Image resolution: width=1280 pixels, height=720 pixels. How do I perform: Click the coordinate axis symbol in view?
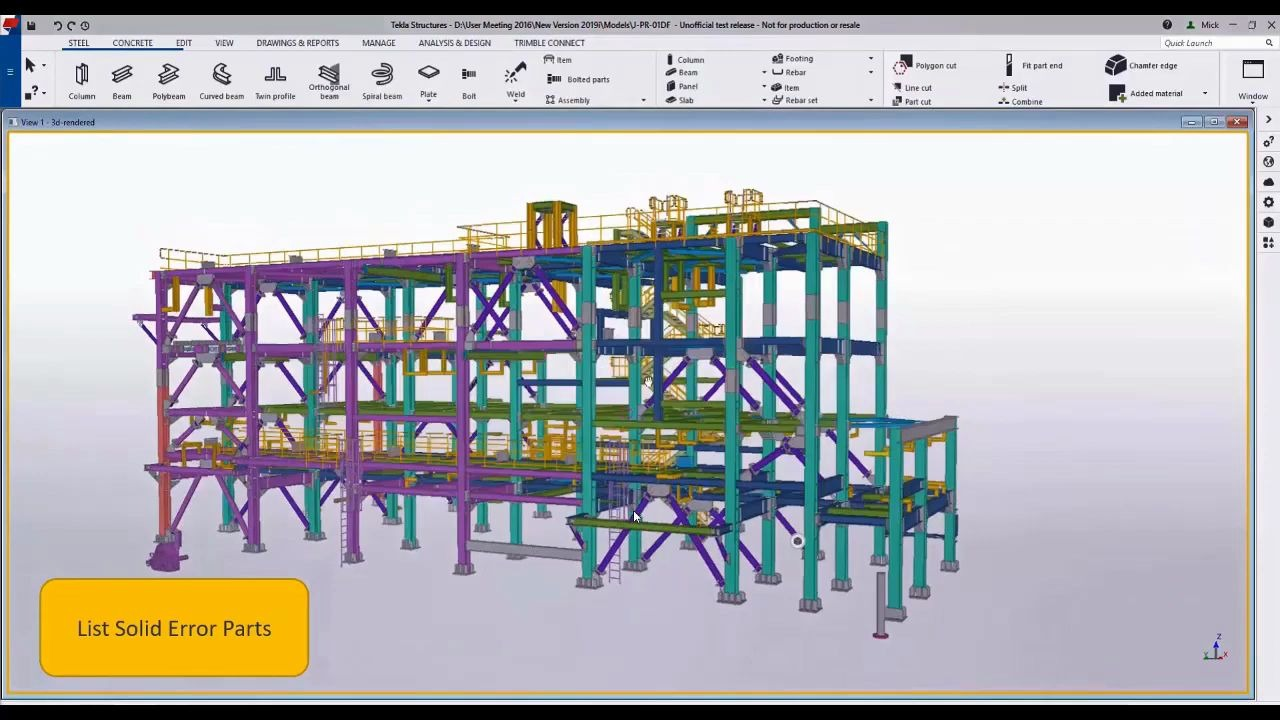(x=1216, y=647)
